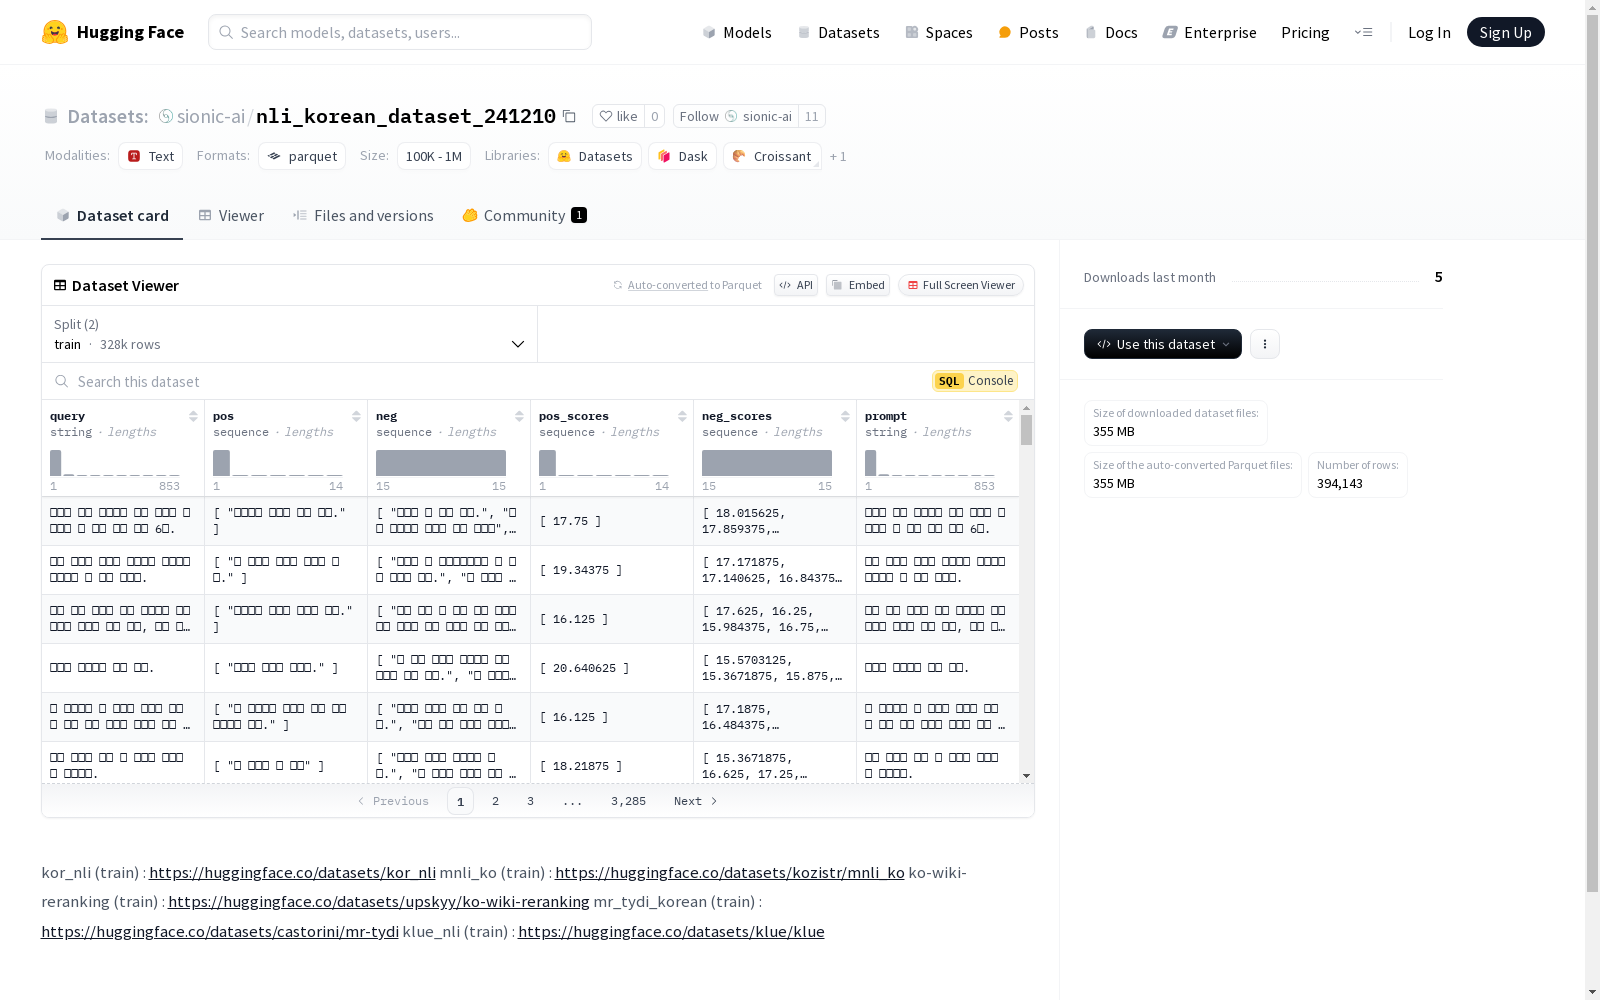
Task: Expand the Split train dropdown
Action: (x=289, y=334)
